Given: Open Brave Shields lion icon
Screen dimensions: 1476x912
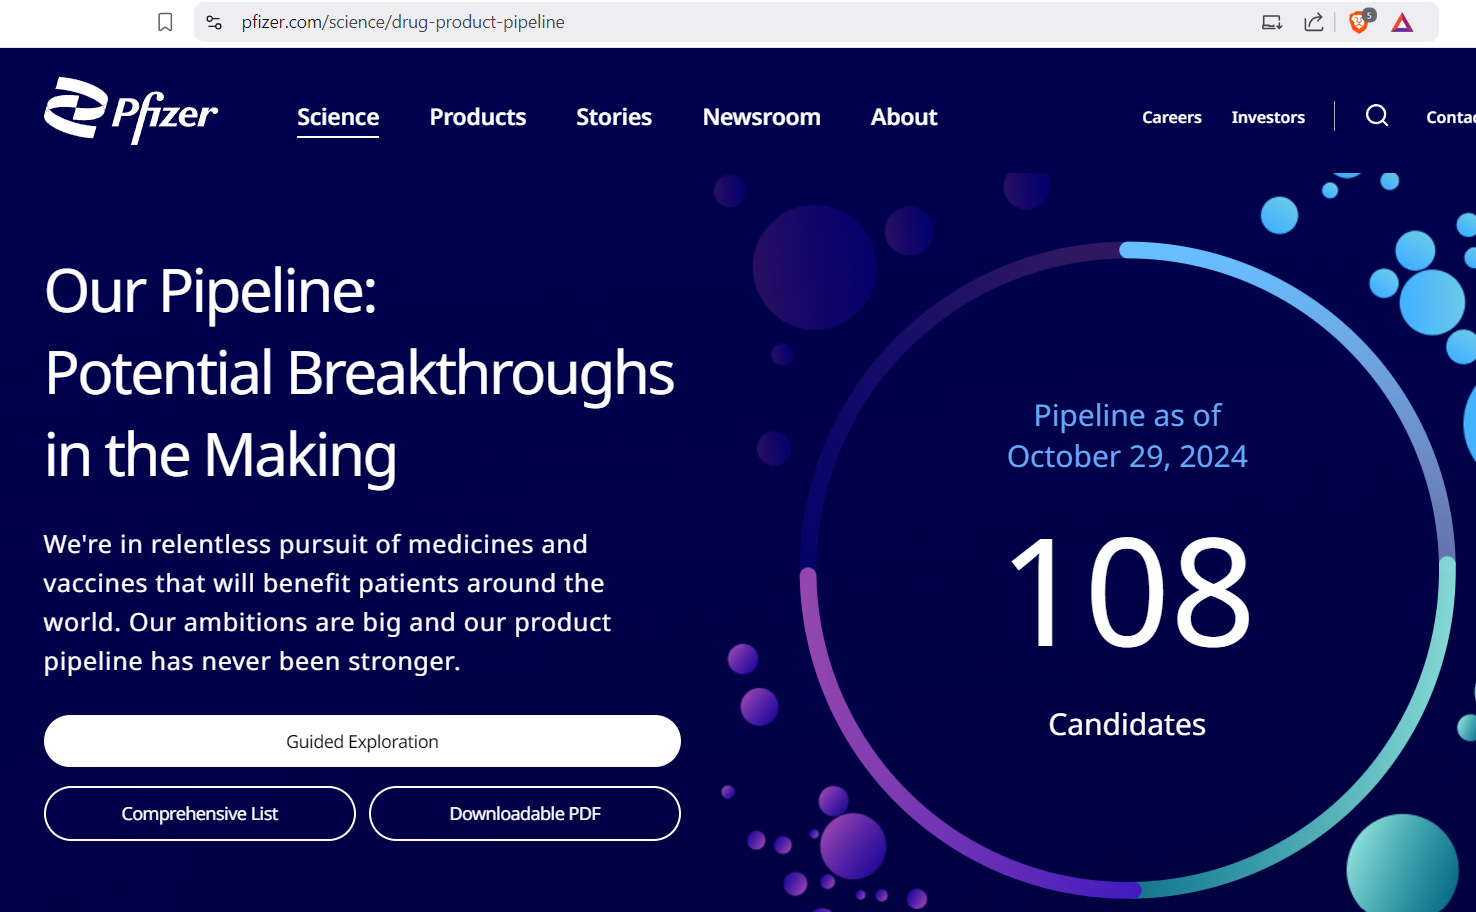Looking at the screenshot, I should [1360, 21].
